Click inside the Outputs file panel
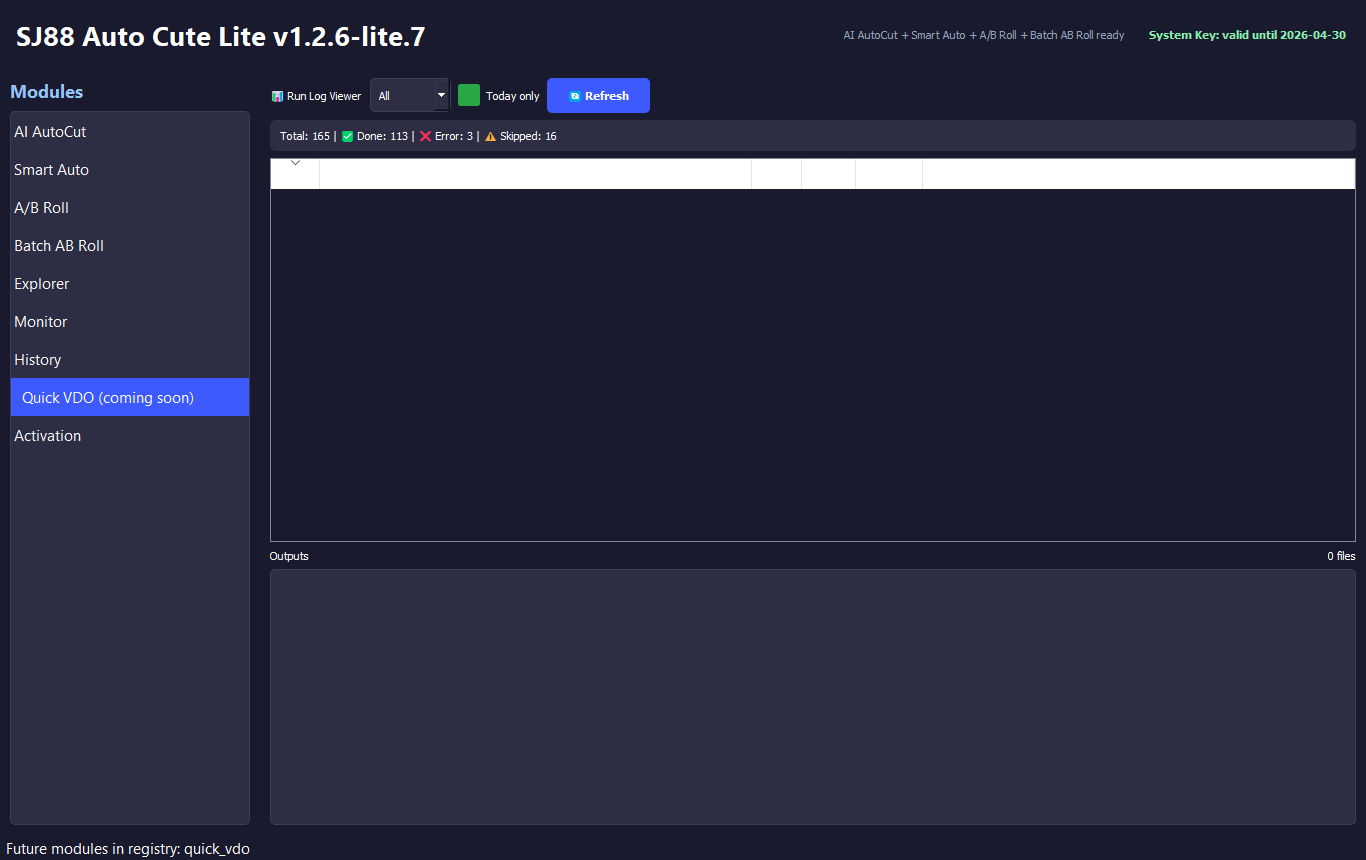The height and width of the screenshot is (860, 1366). pyautogui.click(x=812, y=696)
